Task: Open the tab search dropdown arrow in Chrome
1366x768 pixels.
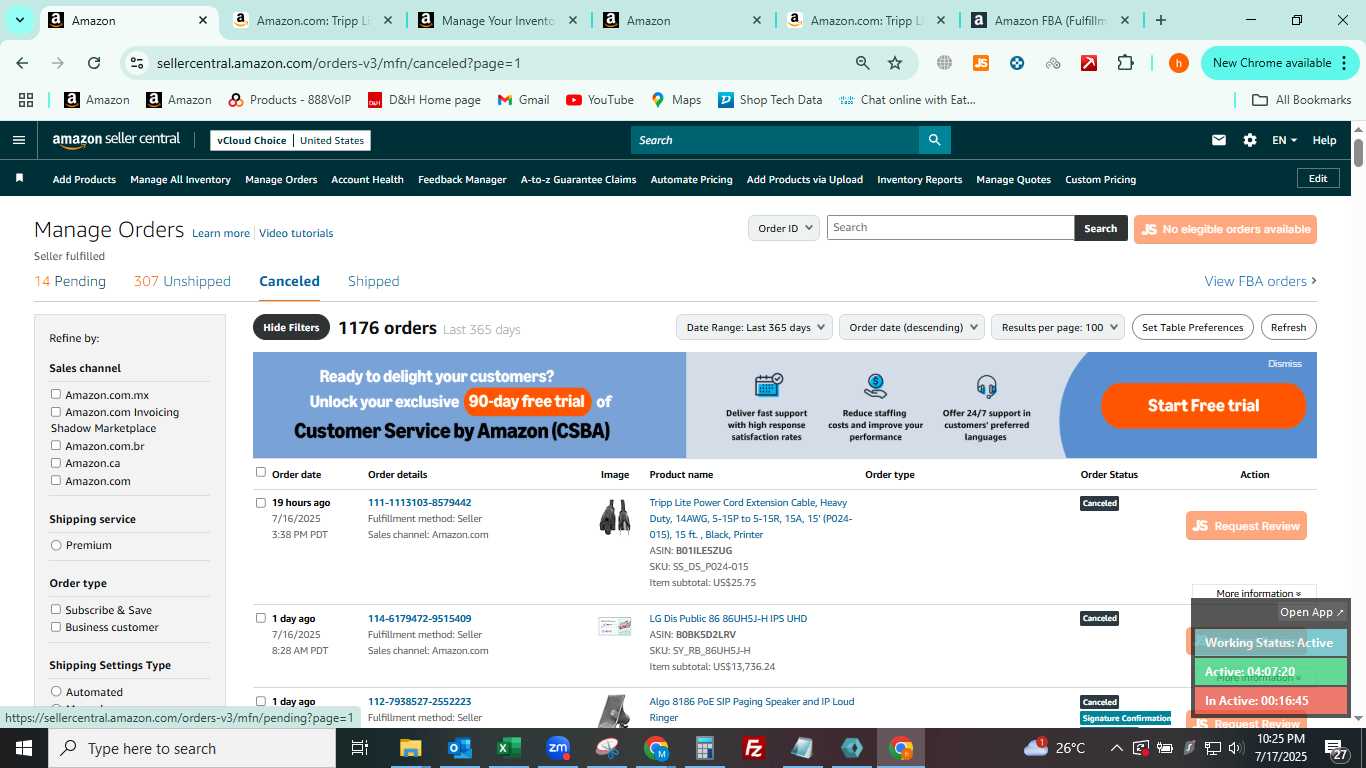Action: coord(19,20)
